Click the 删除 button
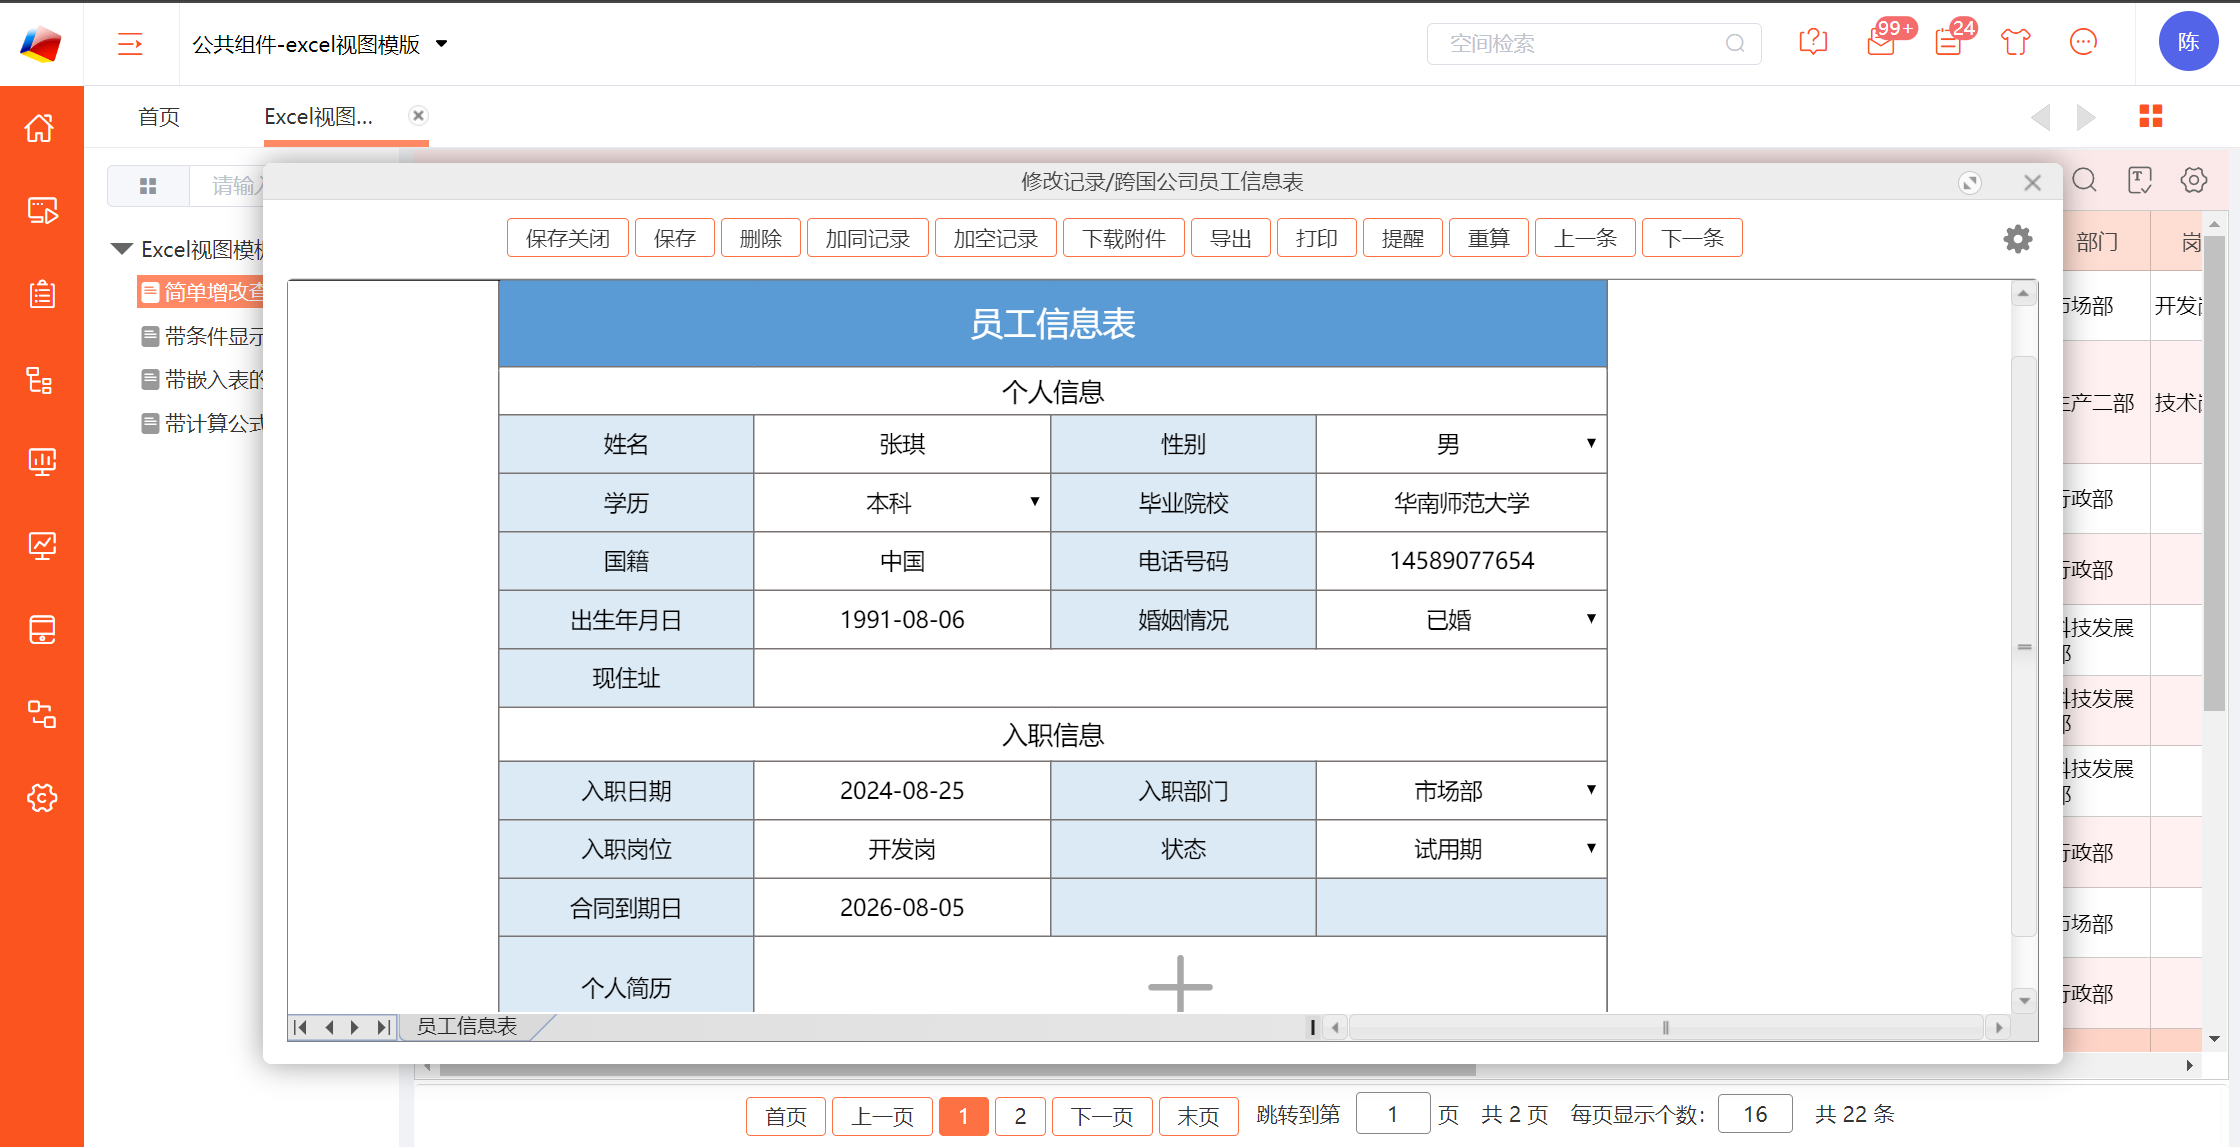The image size is (2240, 1147). 761,238
